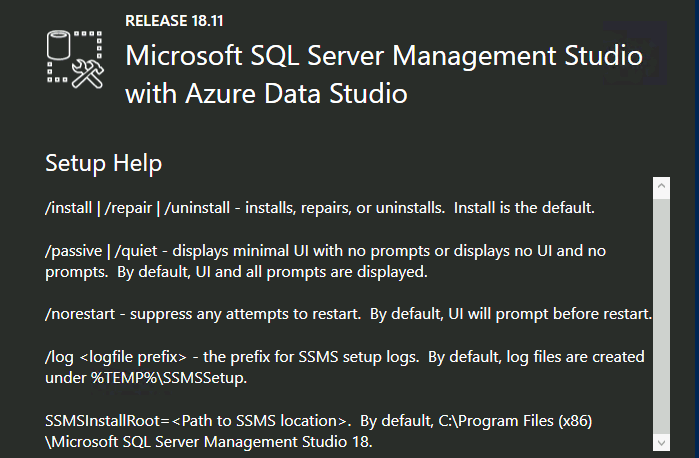Viewport: 699px width, 458px height.
Task: Click the "/norestart" help line
Action: 348,314
